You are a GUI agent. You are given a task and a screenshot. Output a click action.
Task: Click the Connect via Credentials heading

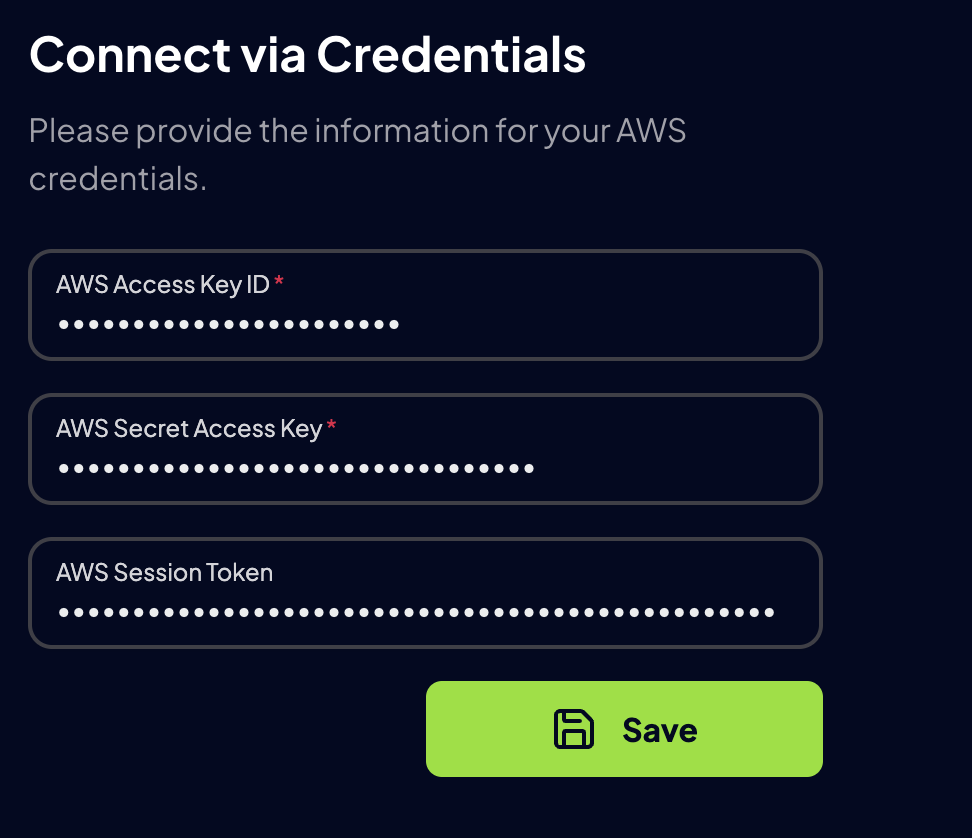click(x=307, y=55)
